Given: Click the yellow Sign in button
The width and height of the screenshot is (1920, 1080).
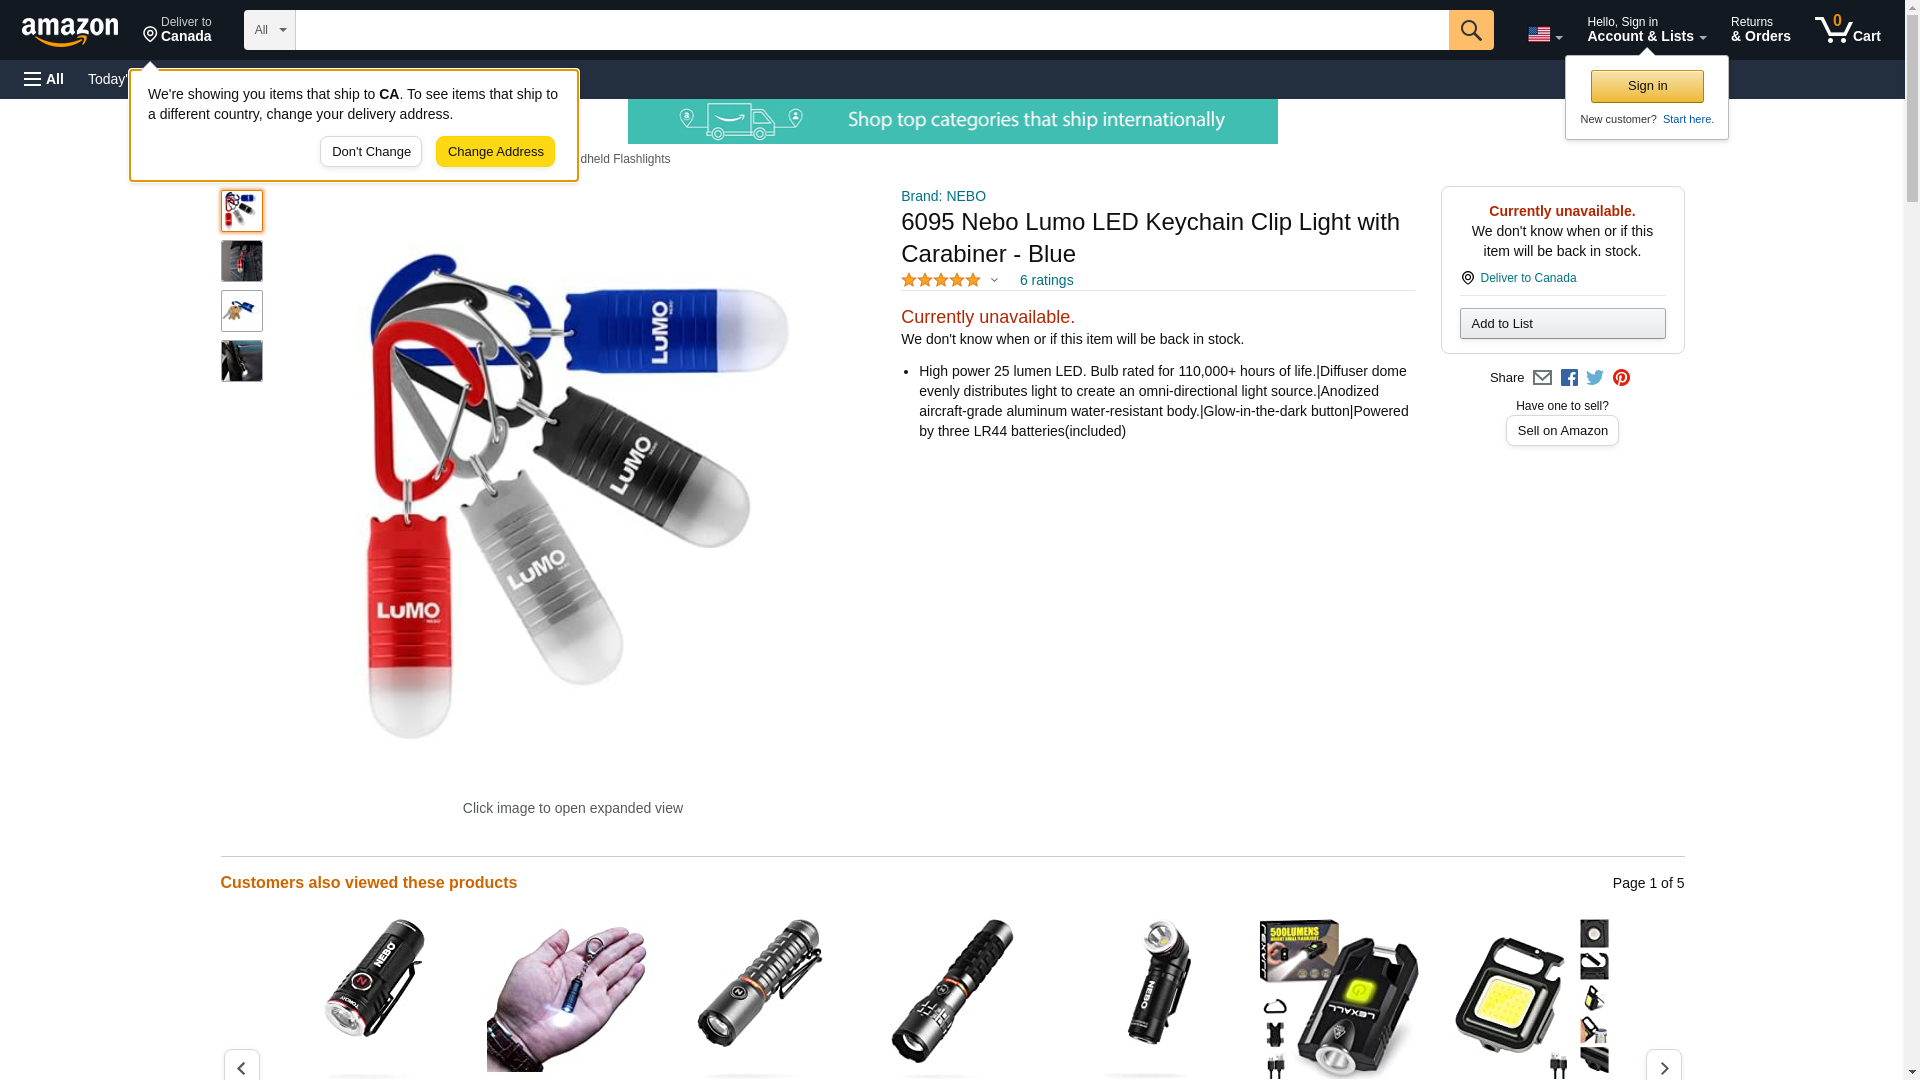Looking at the screenshot, I should click(x=1647, y=86).
